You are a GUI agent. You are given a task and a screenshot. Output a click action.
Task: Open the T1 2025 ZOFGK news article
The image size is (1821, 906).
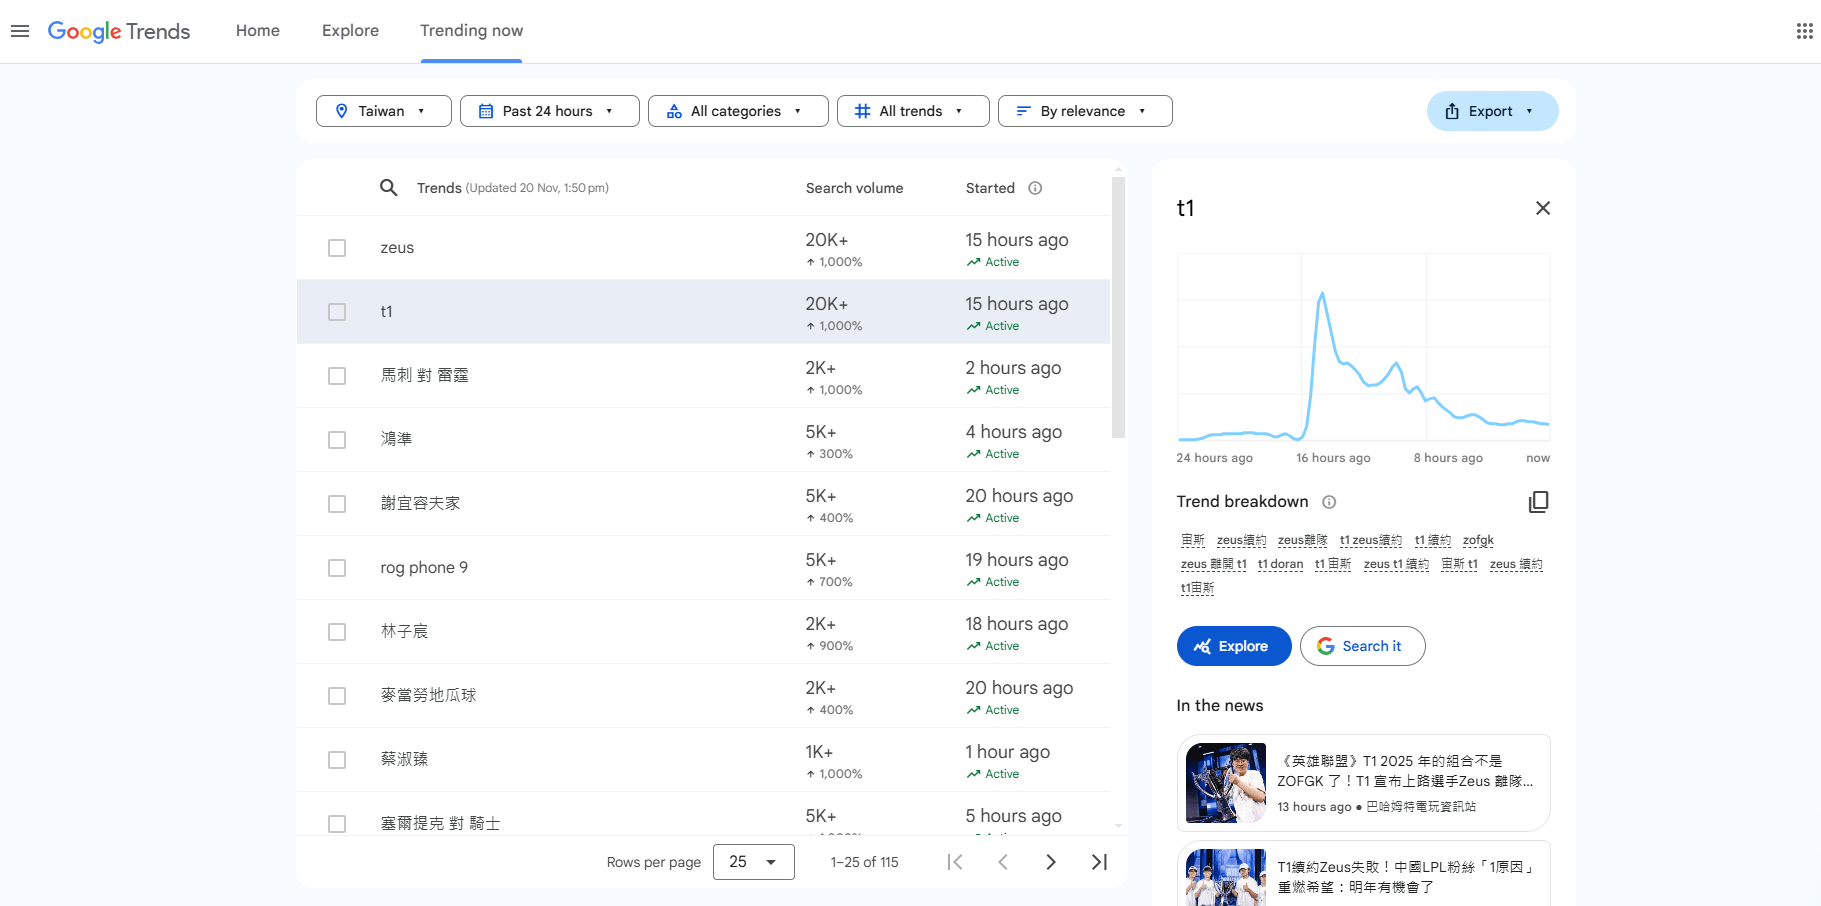[1364, 783]
